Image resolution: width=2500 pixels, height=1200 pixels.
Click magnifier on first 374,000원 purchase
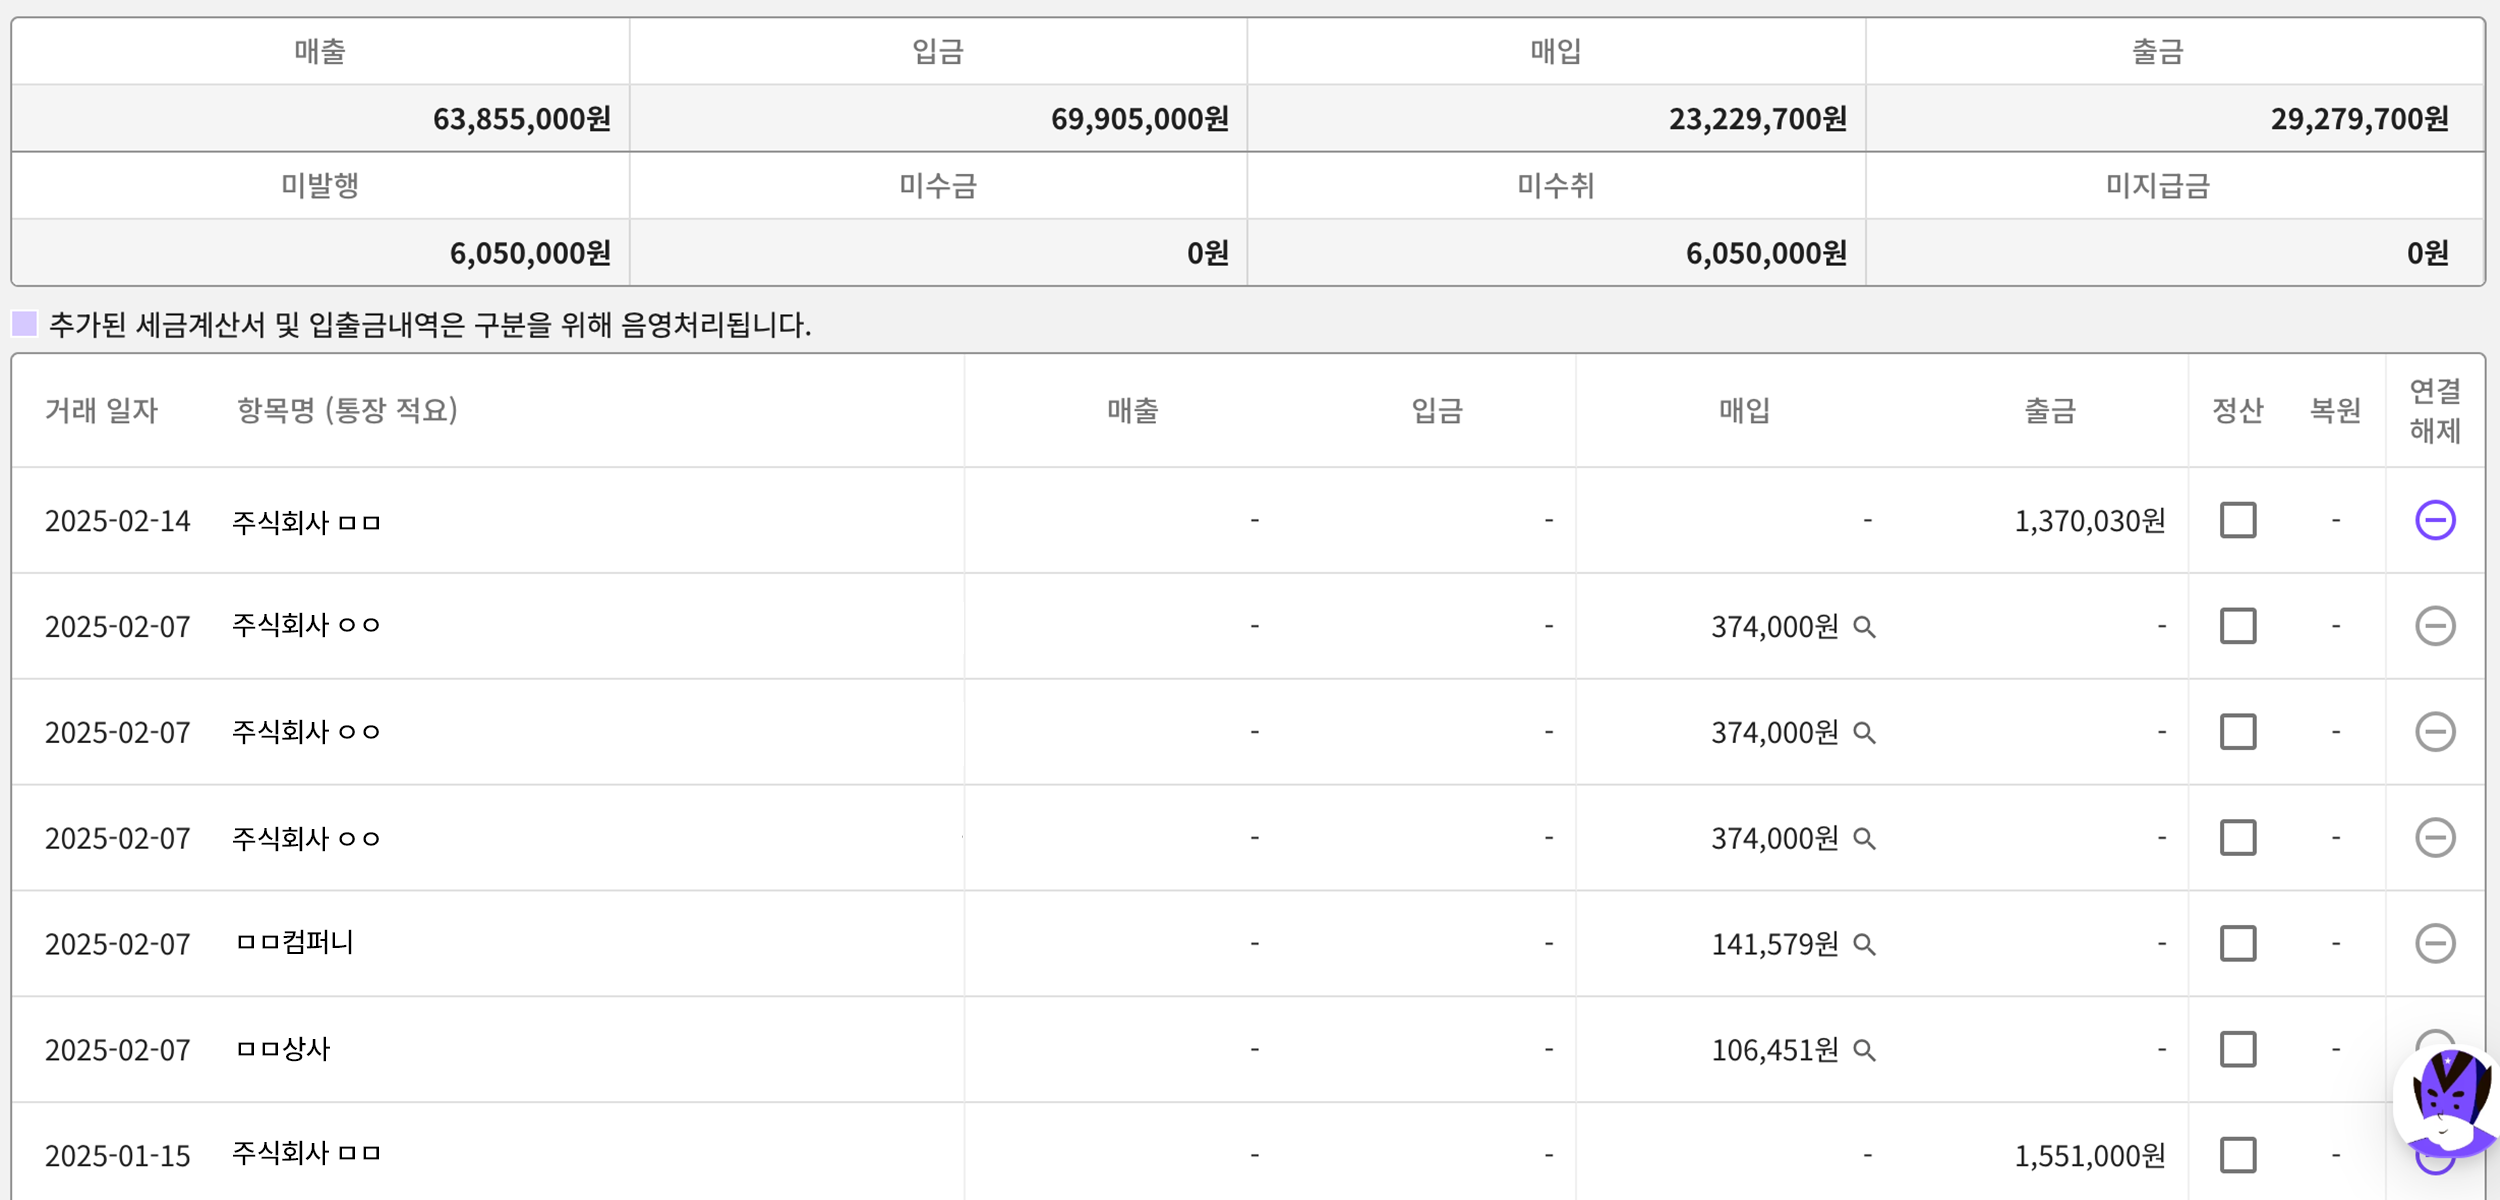coord(1864,627)
